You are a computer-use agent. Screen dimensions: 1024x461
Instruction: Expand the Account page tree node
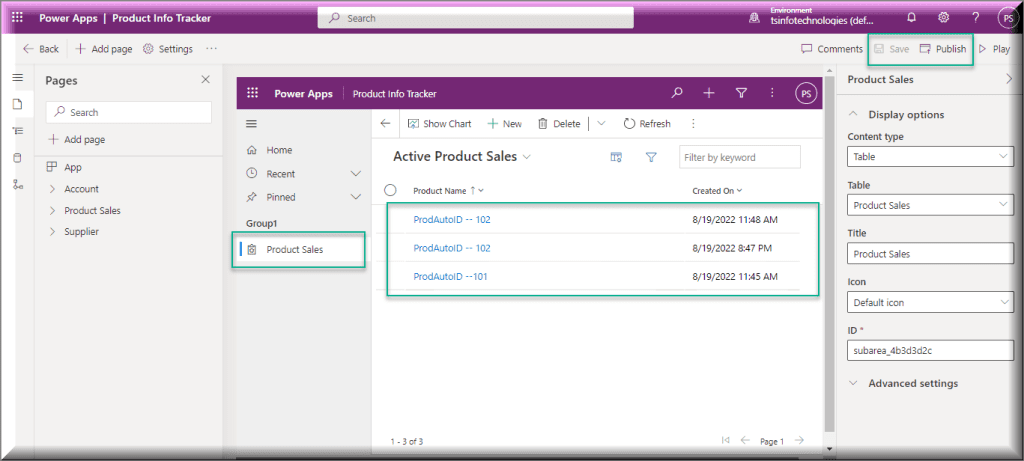pyautogui.click(x=52, y=189)
